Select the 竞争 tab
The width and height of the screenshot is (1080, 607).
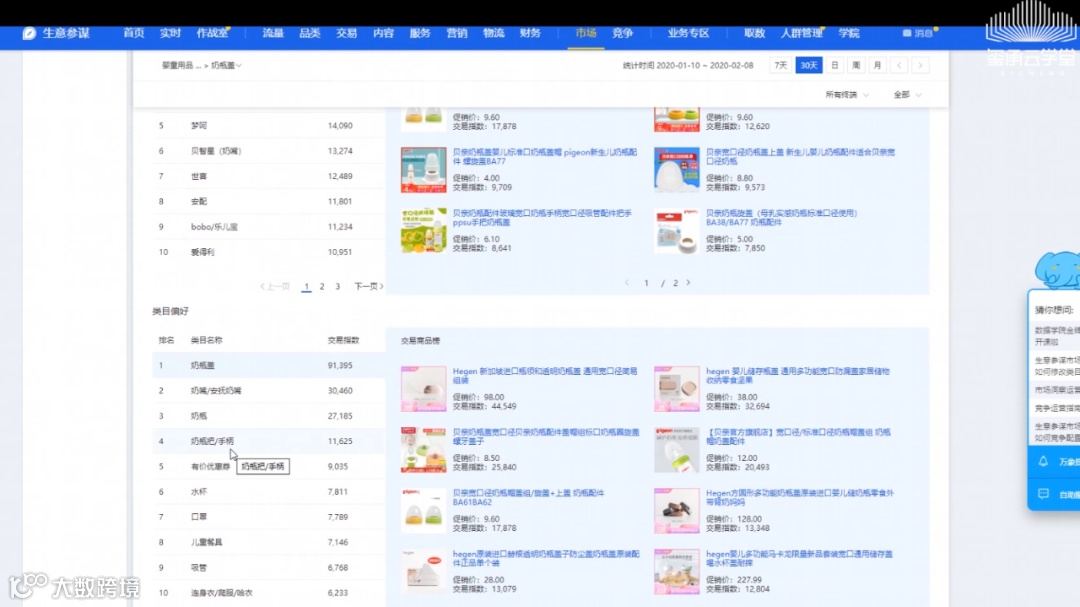(x=622, y=33)
